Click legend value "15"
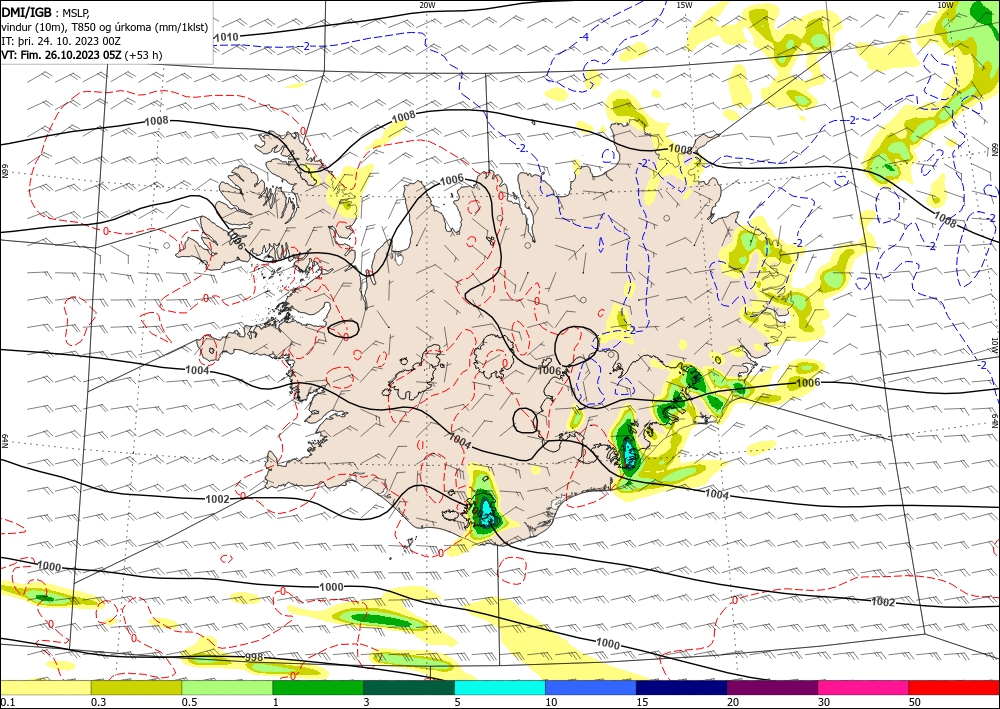Screen dimensions: 1000x709 [x=642, y=702]
